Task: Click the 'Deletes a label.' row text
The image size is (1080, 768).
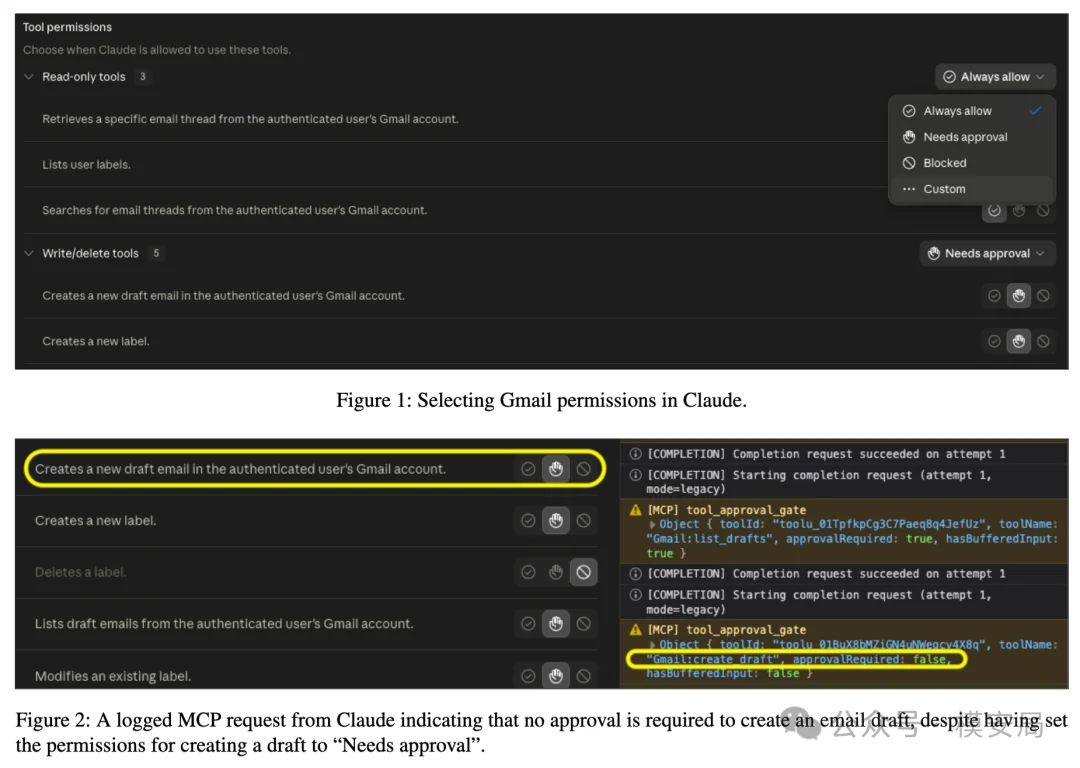Action: click(81, 572)
